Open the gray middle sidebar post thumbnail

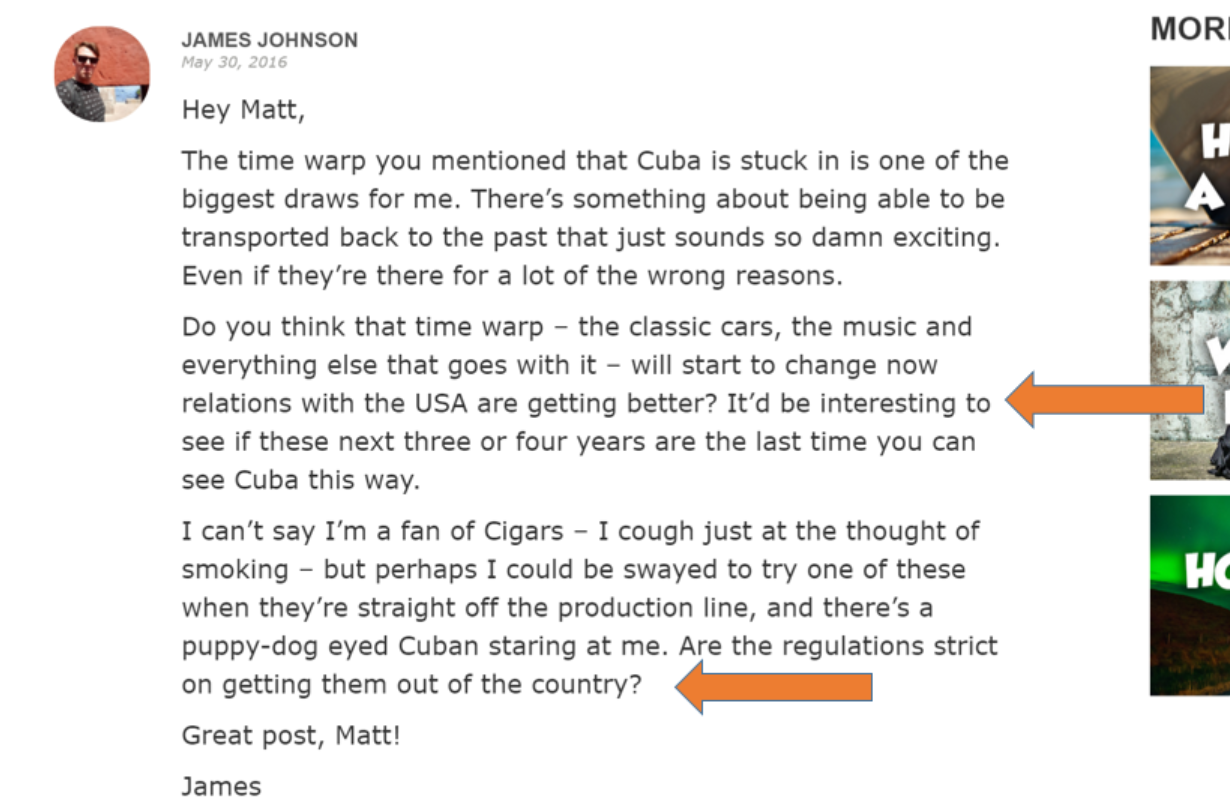1190,380
